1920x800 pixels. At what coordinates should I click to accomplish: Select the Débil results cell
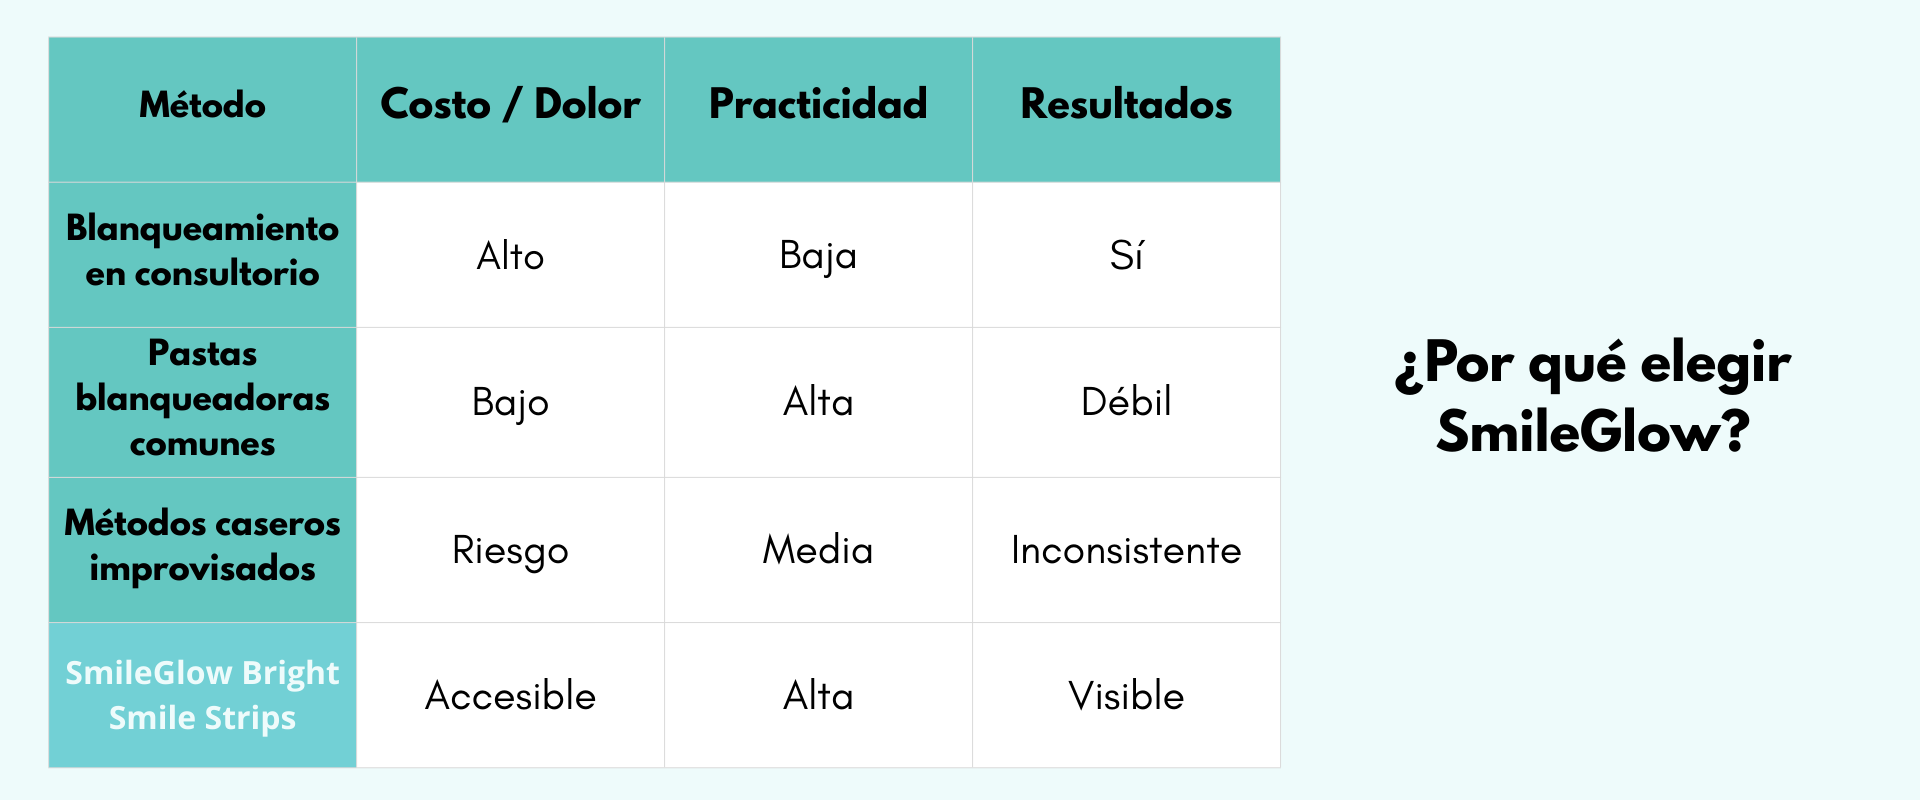[x=1126, y=402]
